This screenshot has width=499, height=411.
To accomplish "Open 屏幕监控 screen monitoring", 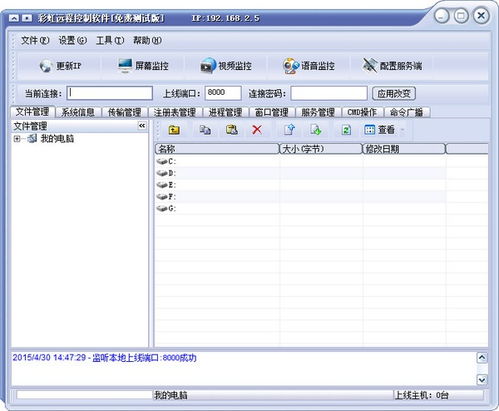I will pos(143,66).
